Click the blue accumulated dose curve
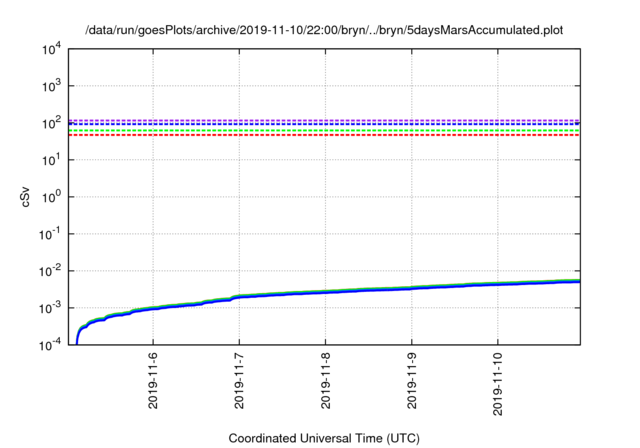This screenshot has height=448, width=640. (x=325, y=292)
